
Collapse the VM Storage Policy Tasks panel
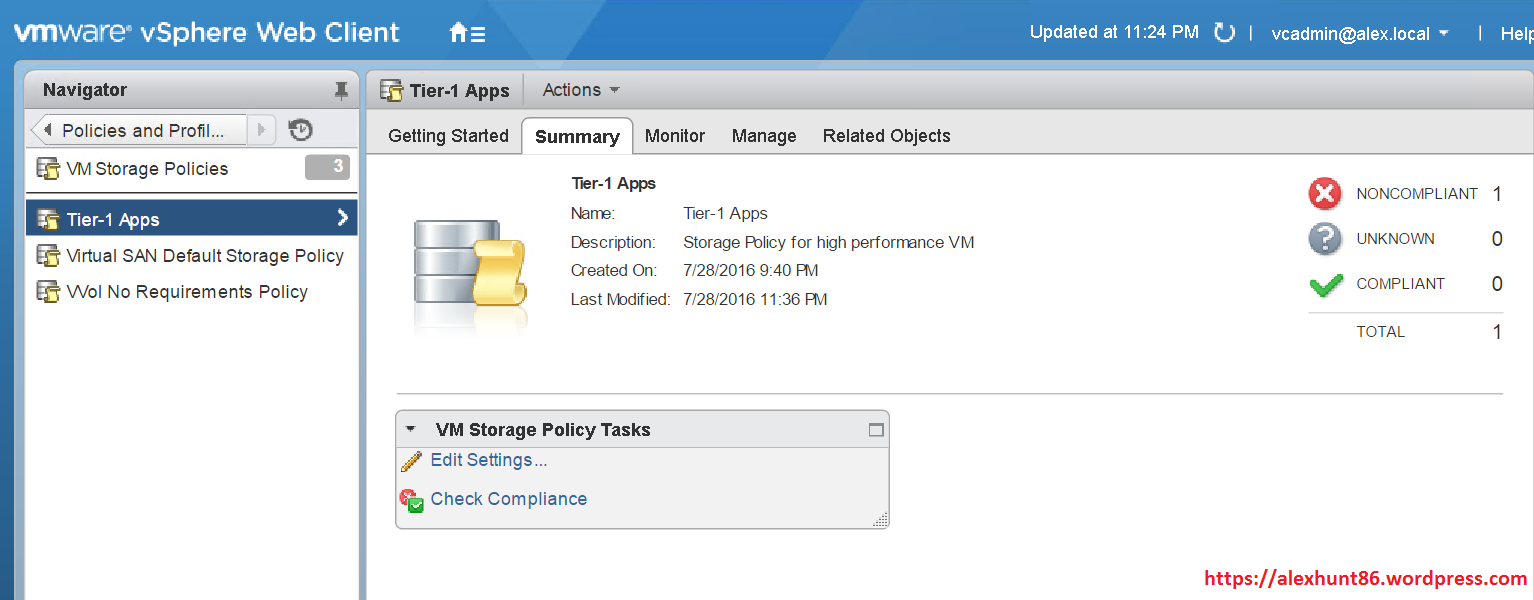coord(411,428)
